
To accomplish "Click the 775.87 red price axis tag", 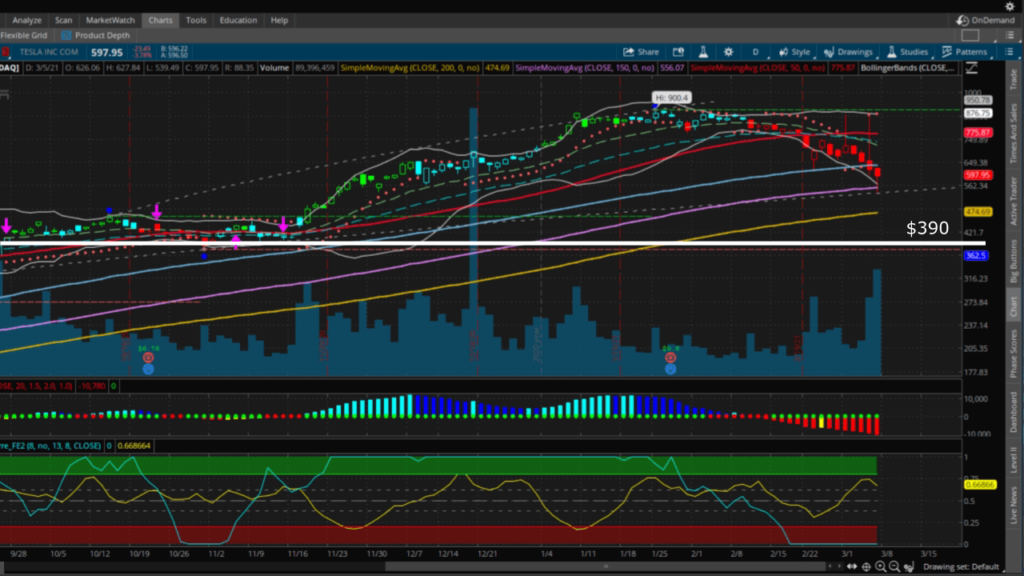I will point(978,133).
